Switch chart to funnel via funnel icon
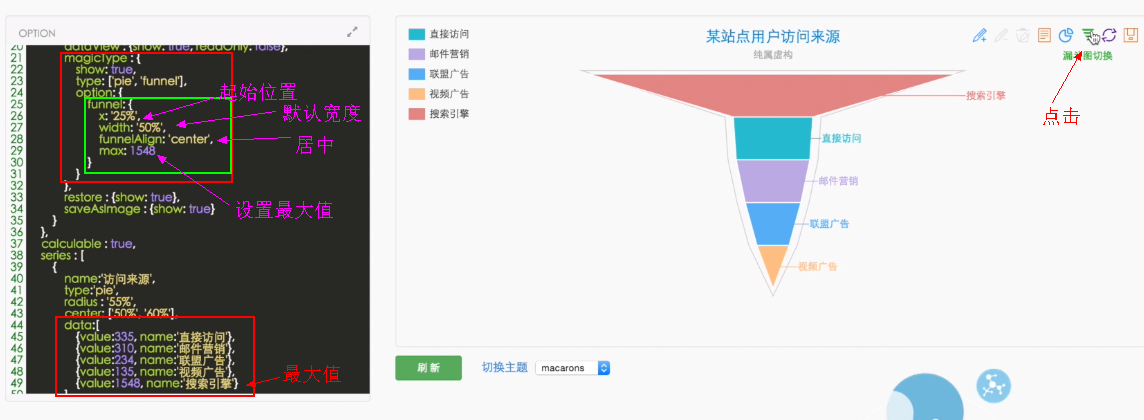Screen dimensions: 1144x420 [x=1088, y=35]
